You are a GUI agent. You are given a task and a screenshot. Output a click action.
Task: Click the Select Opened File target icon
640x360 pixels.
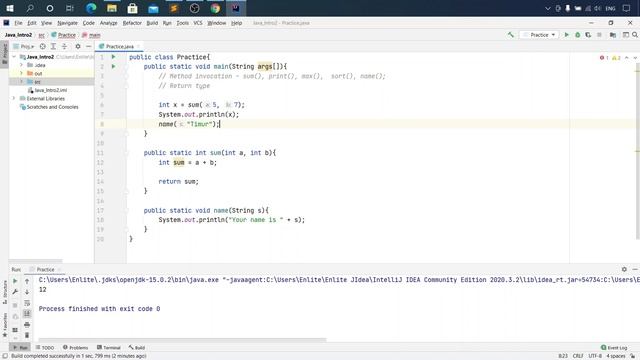42,47
